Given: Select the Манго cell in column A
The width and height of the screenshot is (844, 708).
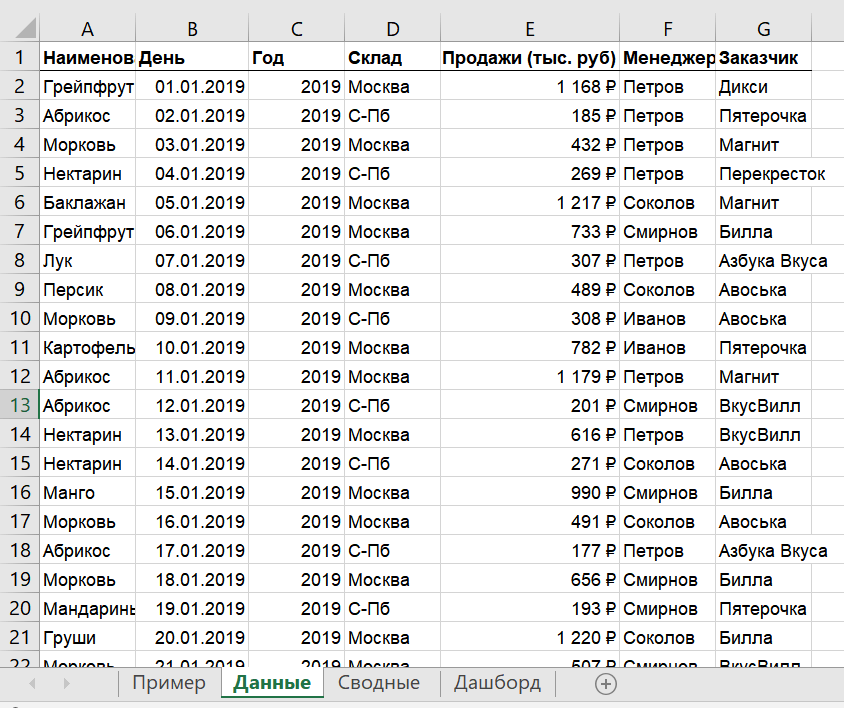Looking at the screenshot, I should tap(87, 493).
